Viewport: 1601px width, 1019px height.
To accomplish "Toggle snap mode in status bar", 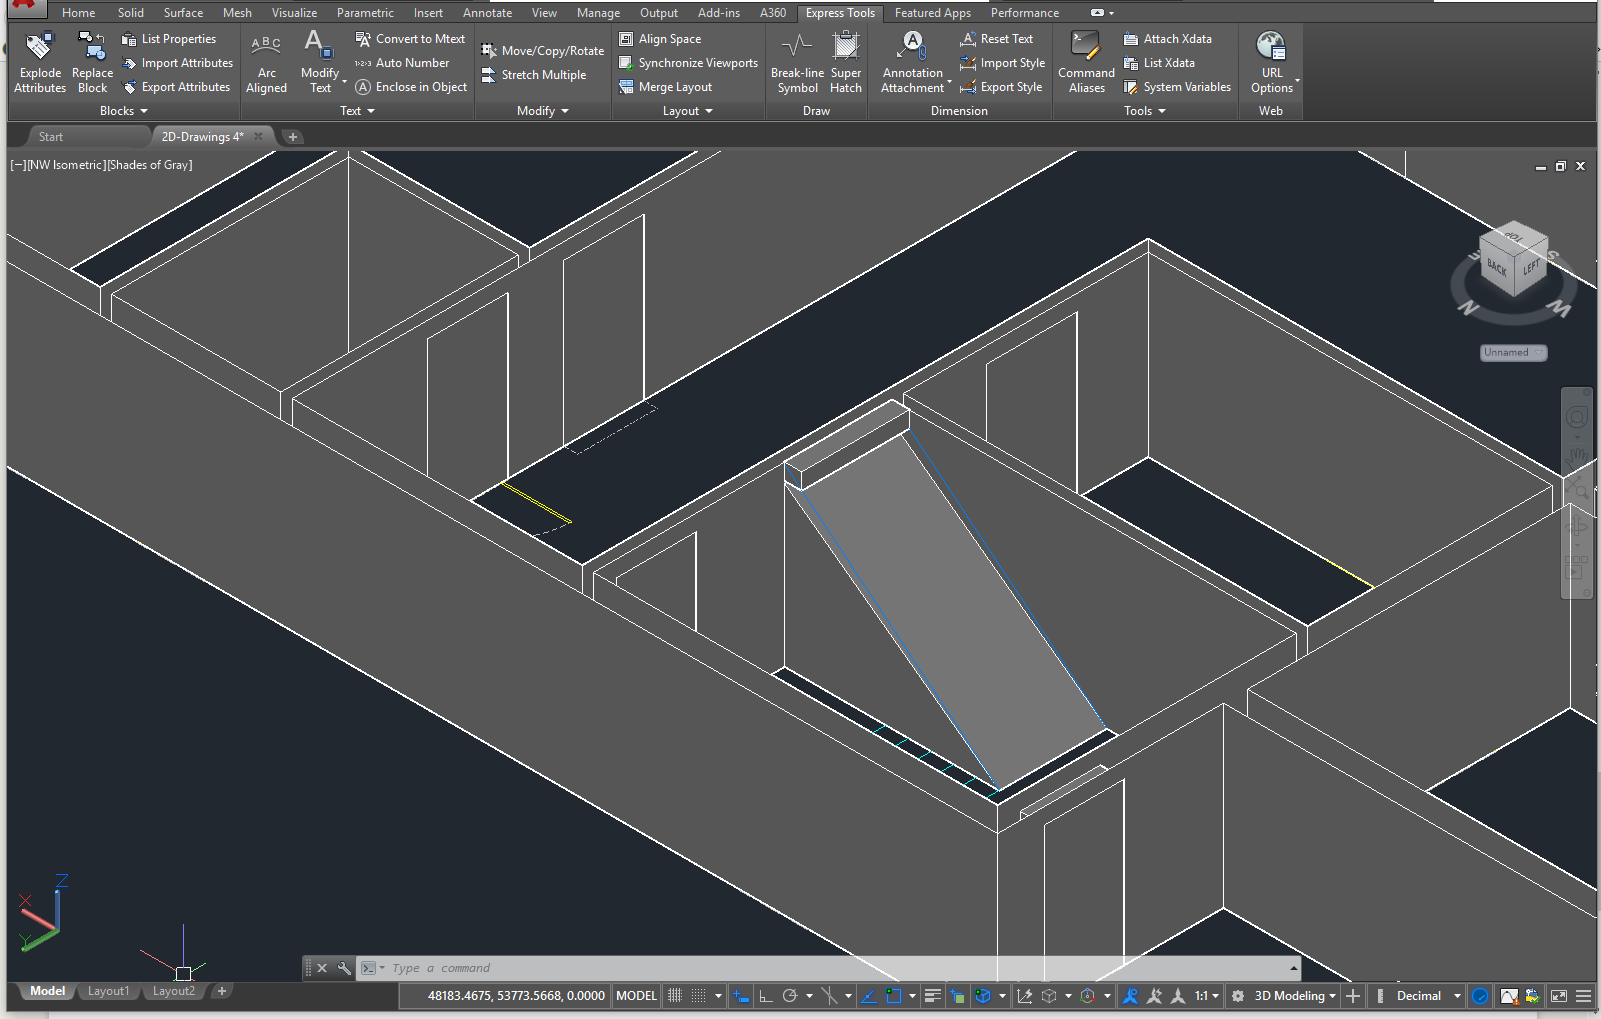I will tap(699, 996).
